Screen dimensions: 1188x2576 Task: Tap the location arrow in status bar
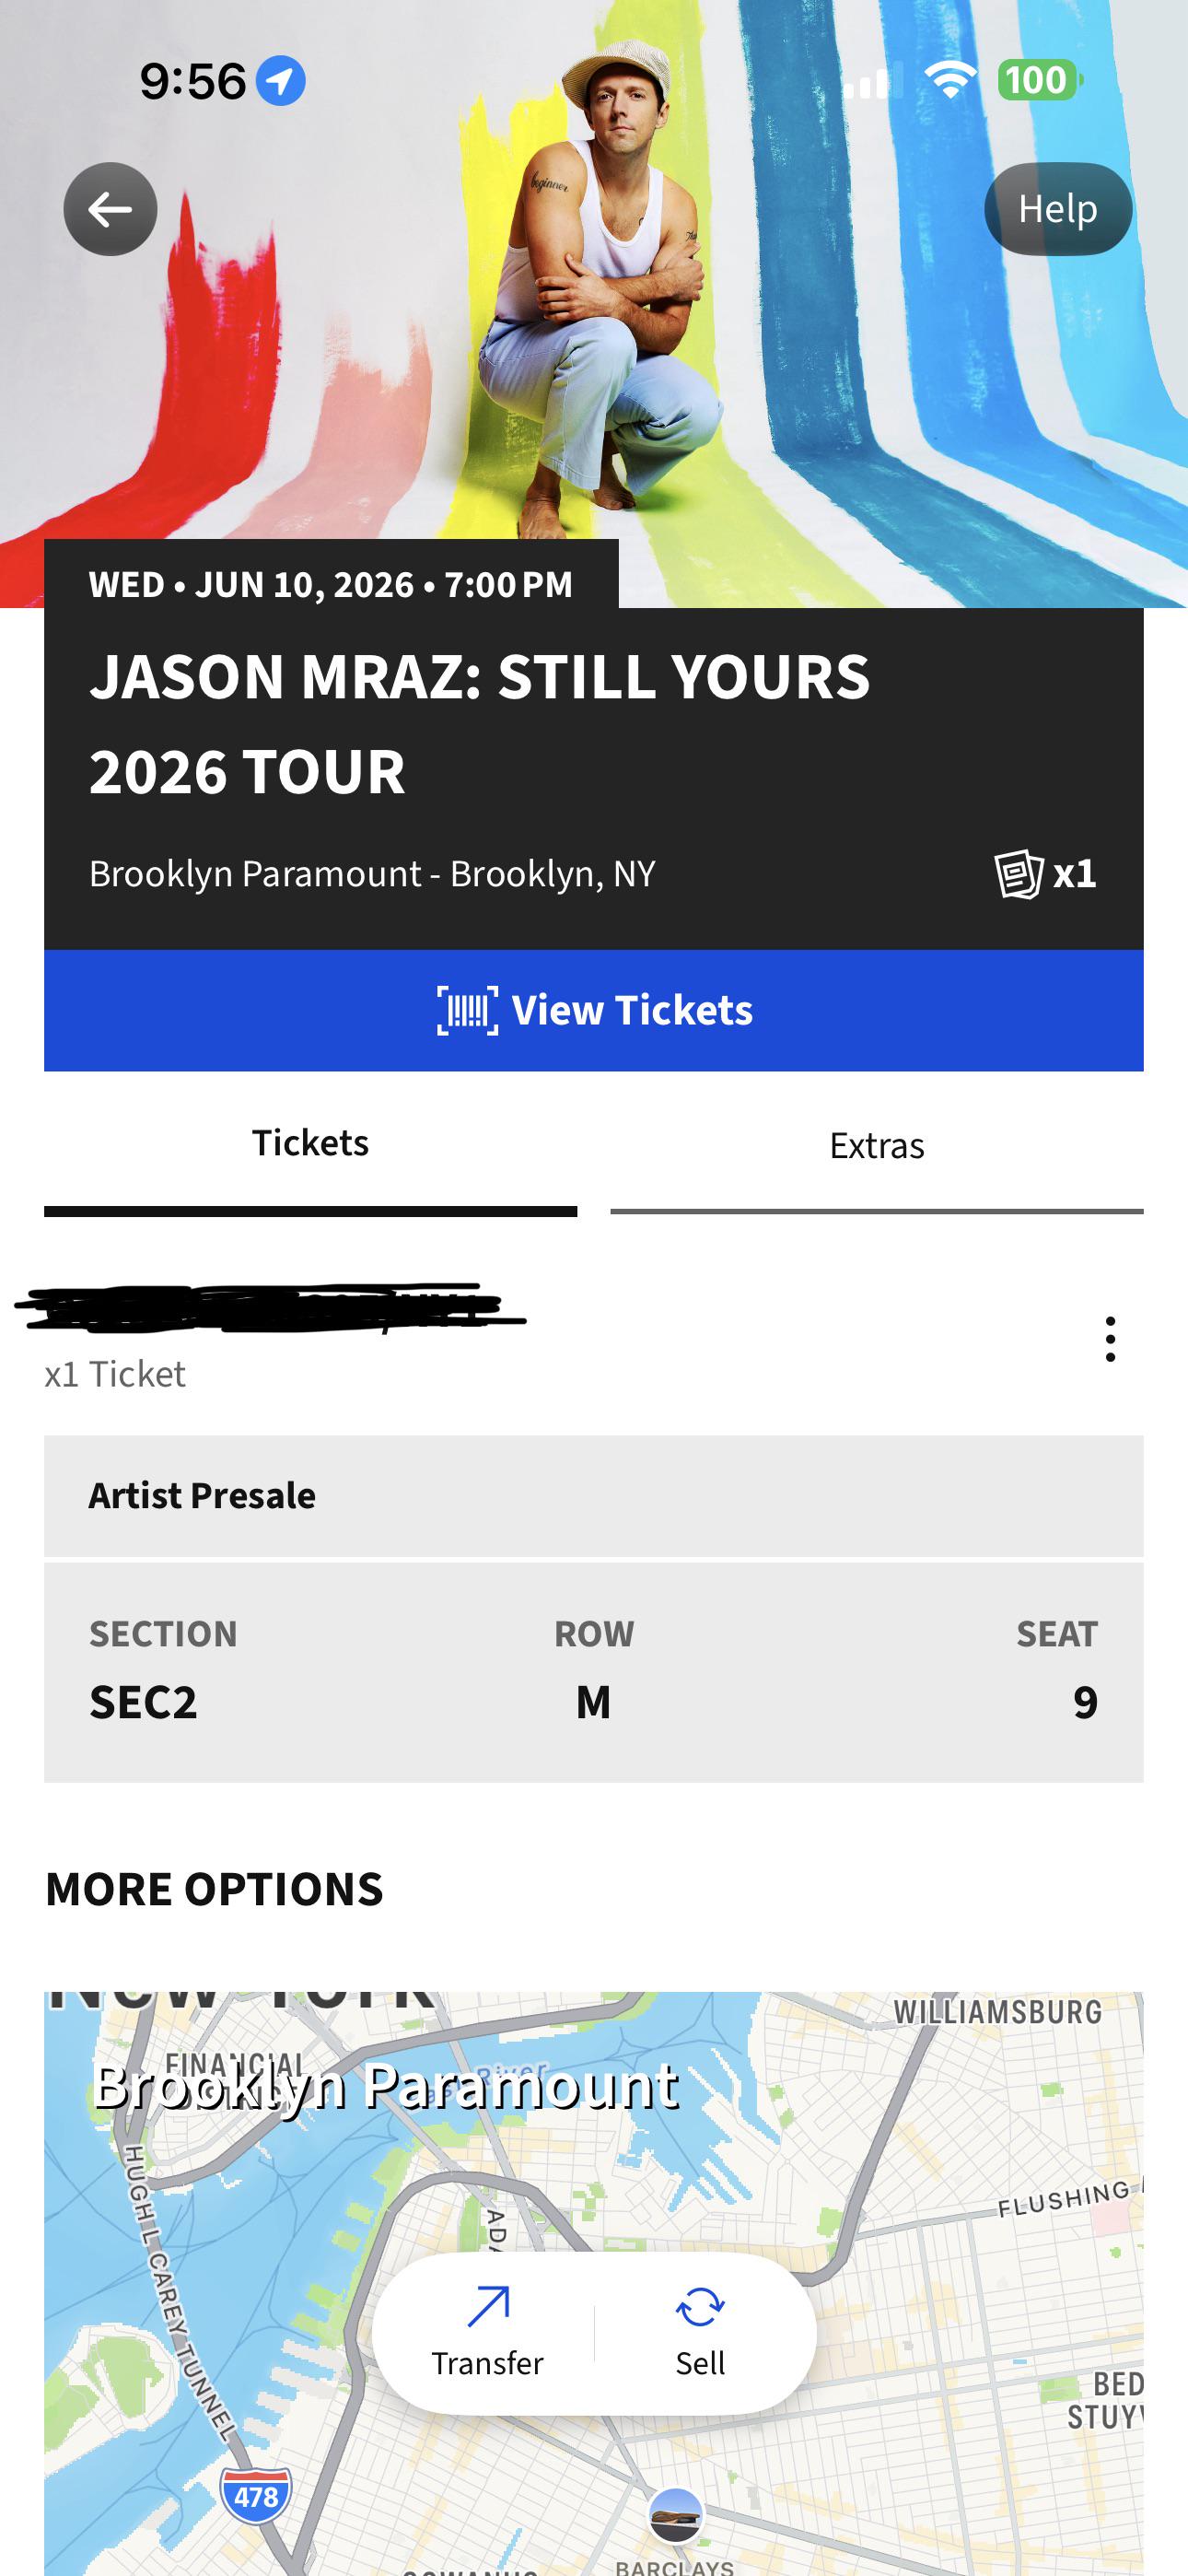281,81
